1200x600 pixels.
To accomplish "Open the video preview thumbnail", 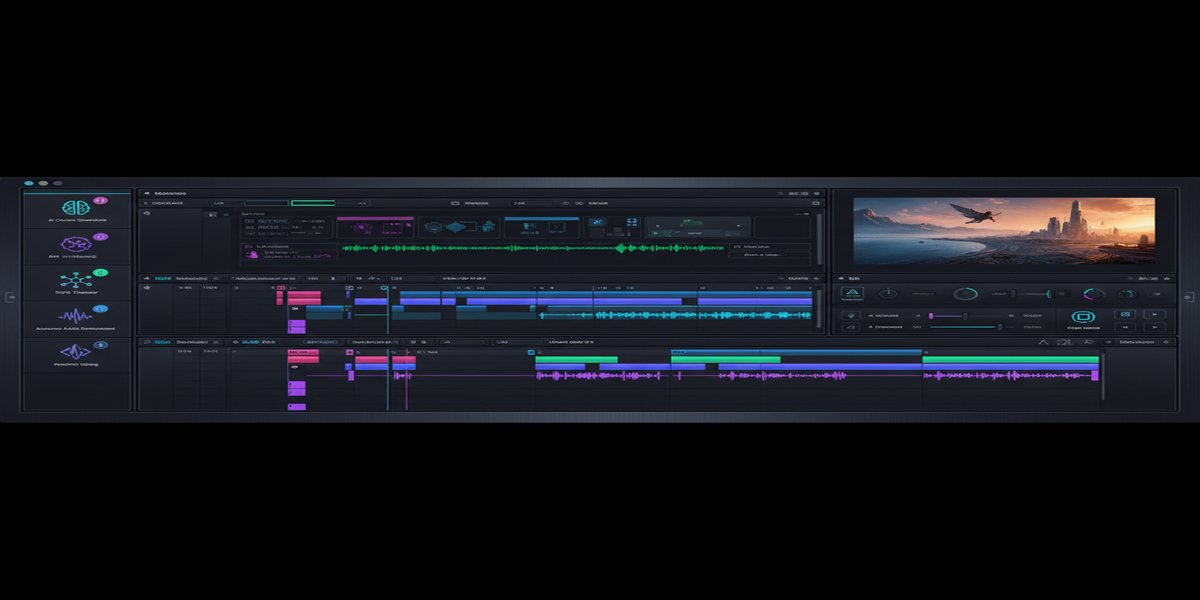I will (x=1003, y=231).
